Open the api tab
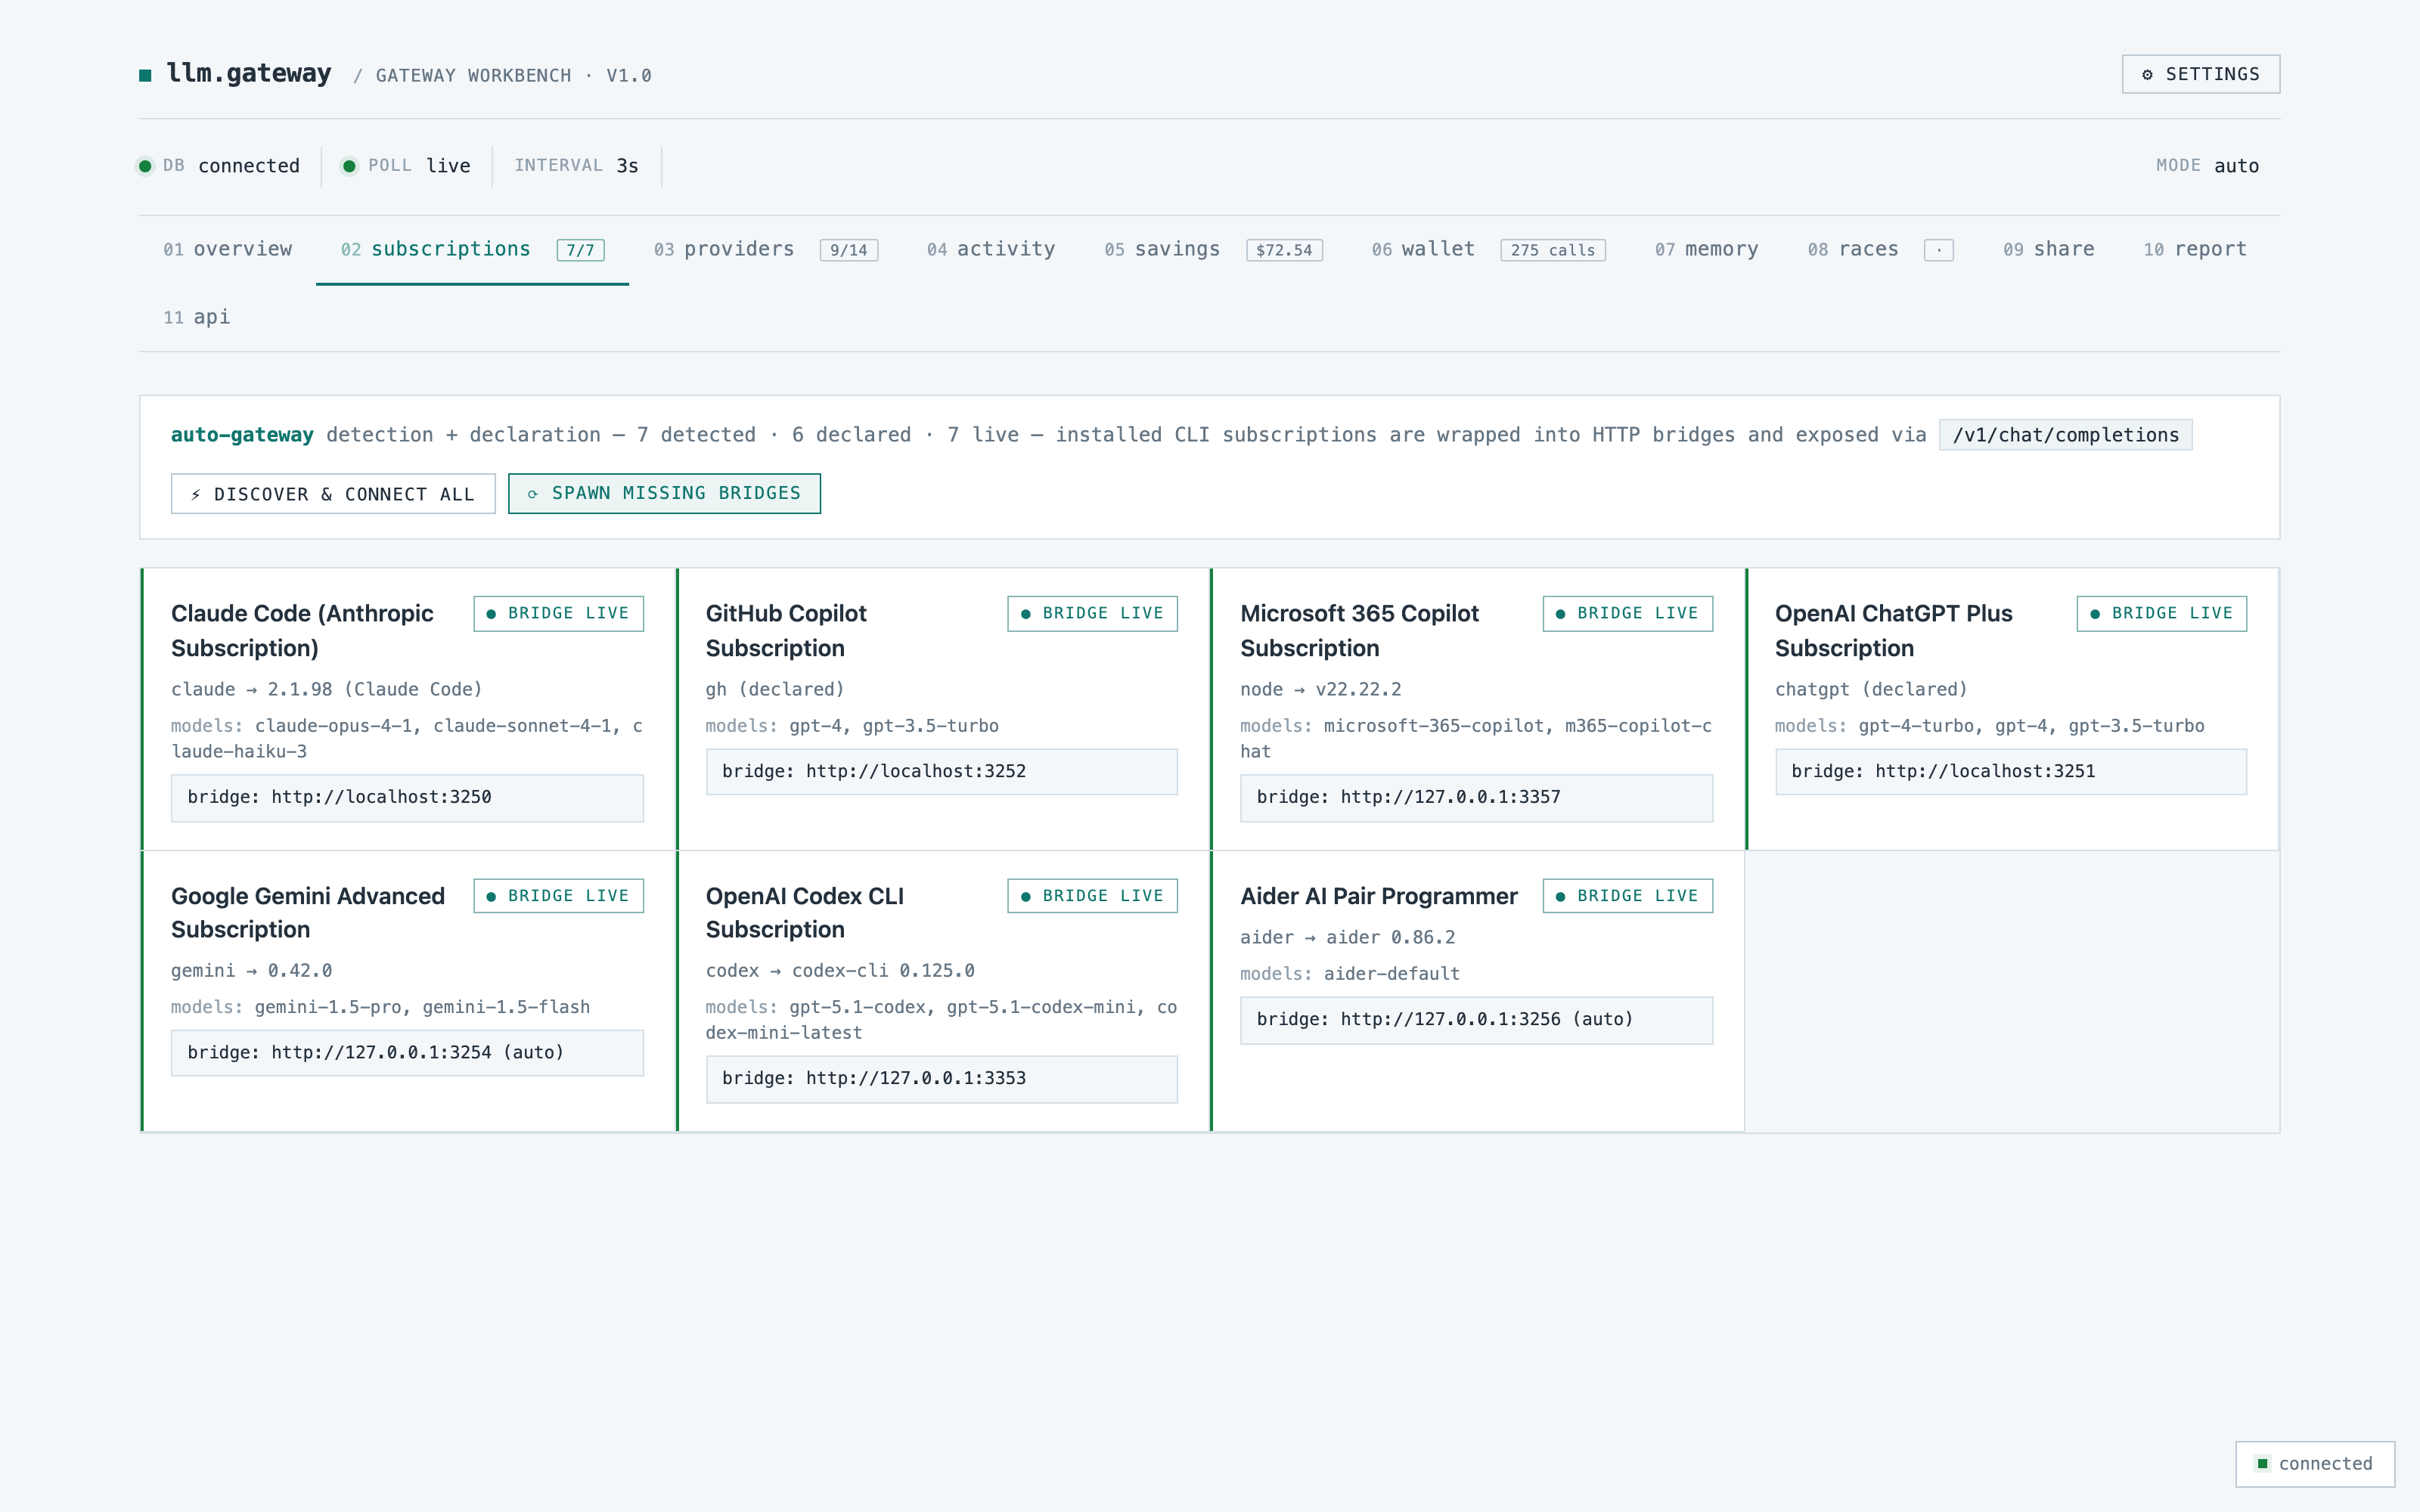 click(x=197, y=317)
